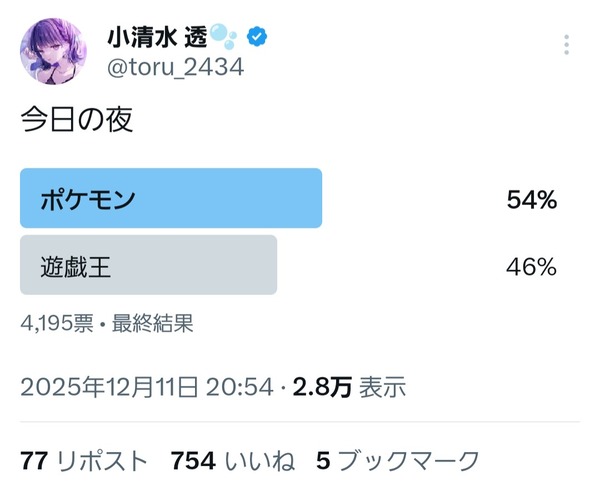This screenshot has width=600, height=490.
Task: Select the gray 遊戯王 poll result bar
Action: click(148, 265)
